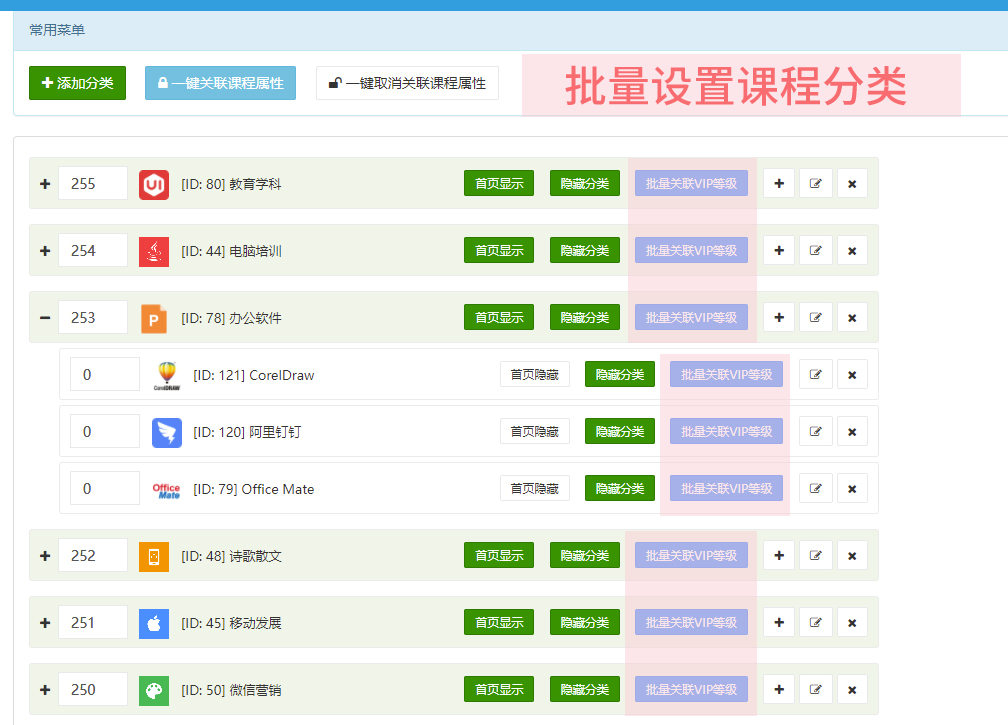The height and width of the screenshot is (725, 1008).
Task: Toggle 首页显示 for 教育学科
Action: (x=499, y=183)
